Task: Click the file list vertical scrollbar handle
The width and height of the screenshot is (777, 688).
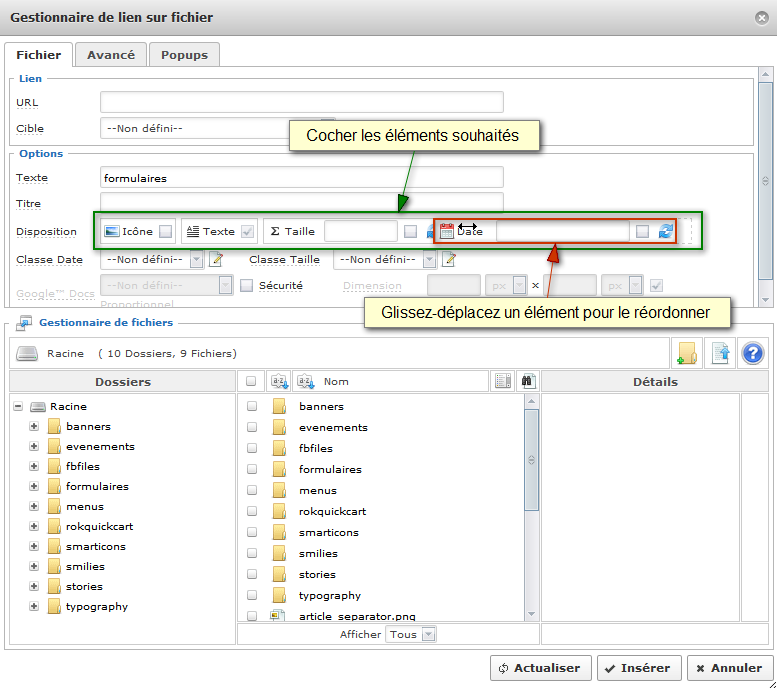Action: 531,459
